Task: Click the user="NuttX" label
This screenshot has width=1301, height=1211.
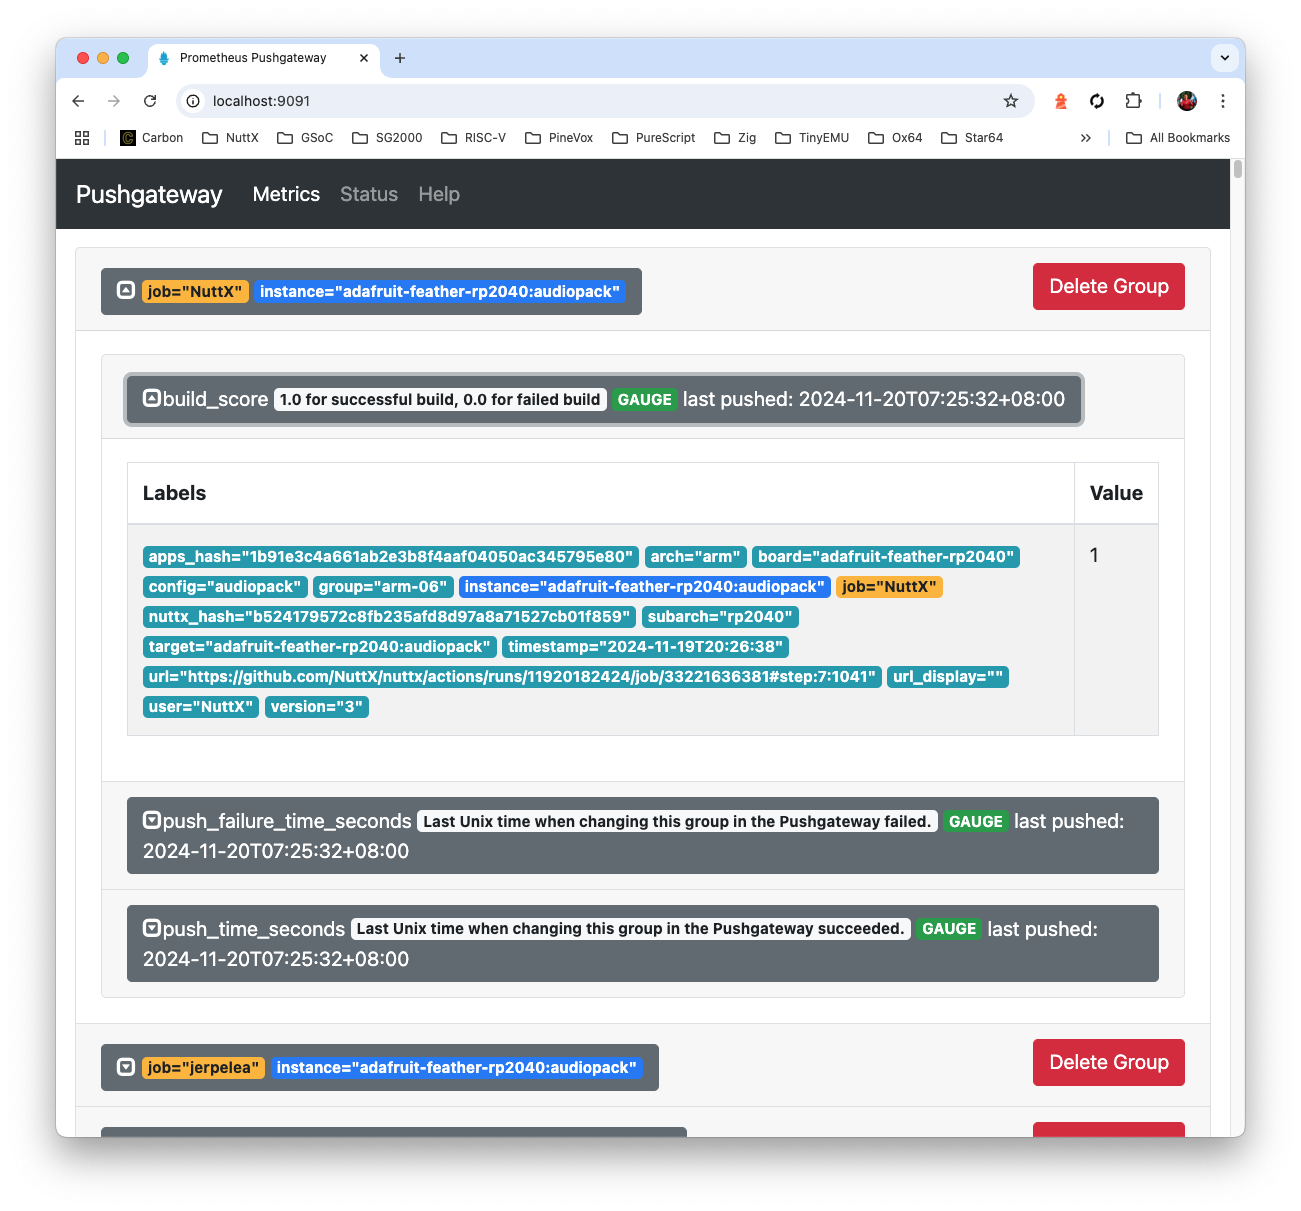Action: pyautogui.click(x=201, y=707)
